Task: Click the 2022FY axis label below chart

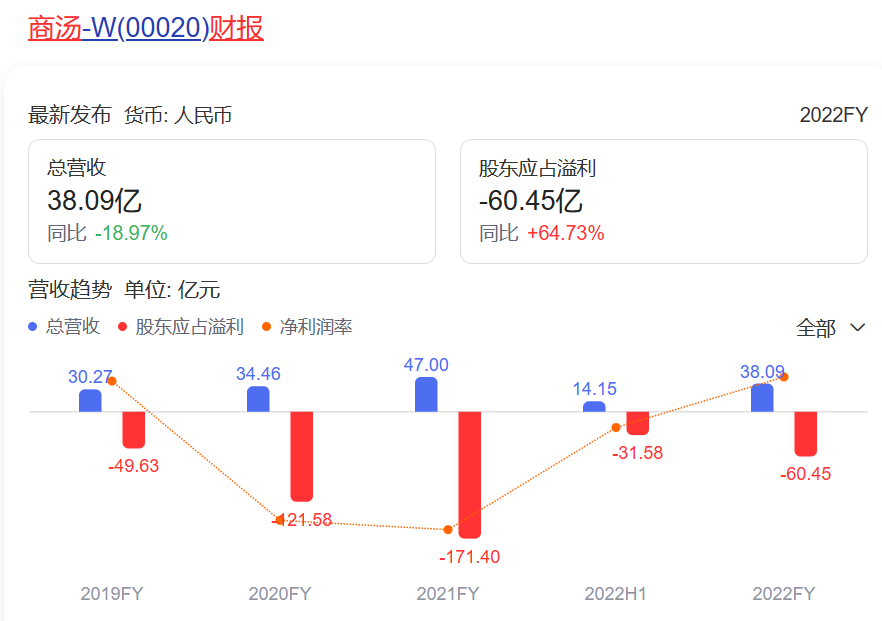Action: [x=784, y=593]
